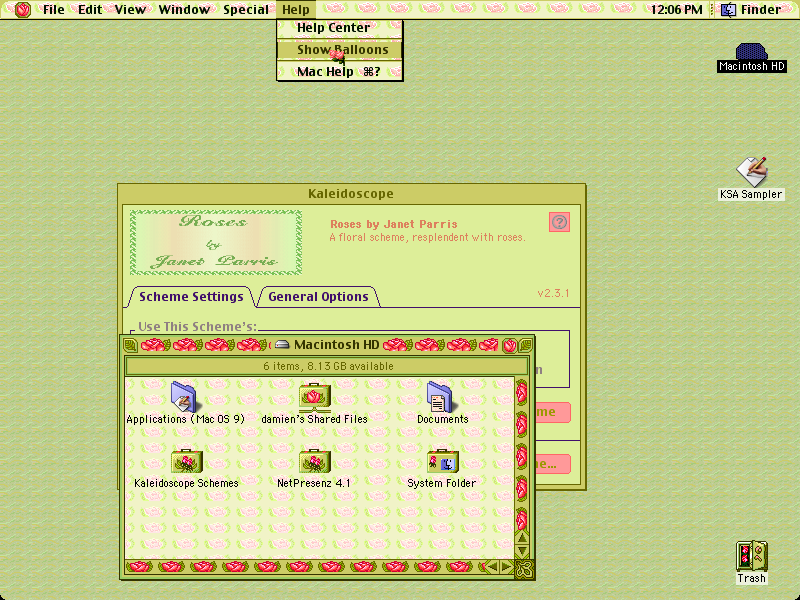Screen dimensions: 800x600
Task: Click the drive proxy icon in Macintosh HD title bar
Action: point(282,345)
